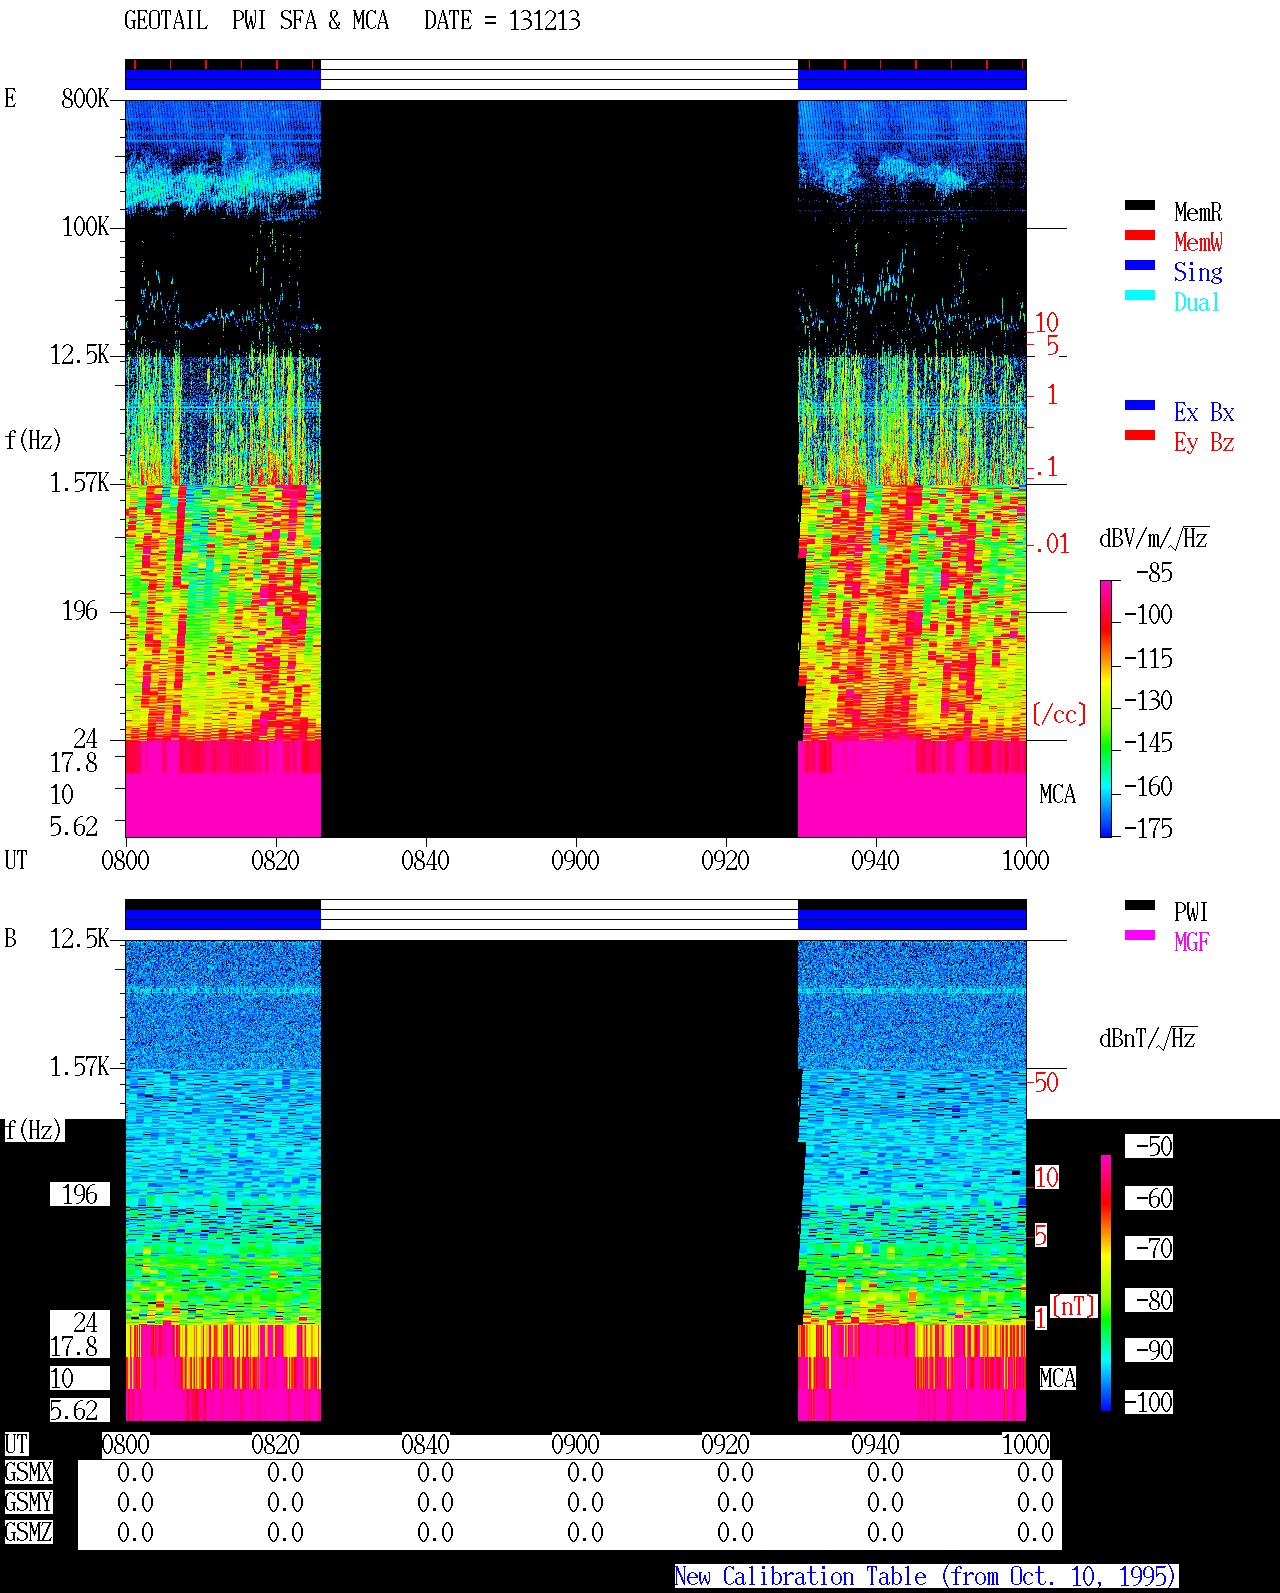Choose the cyan Dual legend swatch
Image resolution: width=1280 pixels, height=1593 pixels.
coord(1140,296)
